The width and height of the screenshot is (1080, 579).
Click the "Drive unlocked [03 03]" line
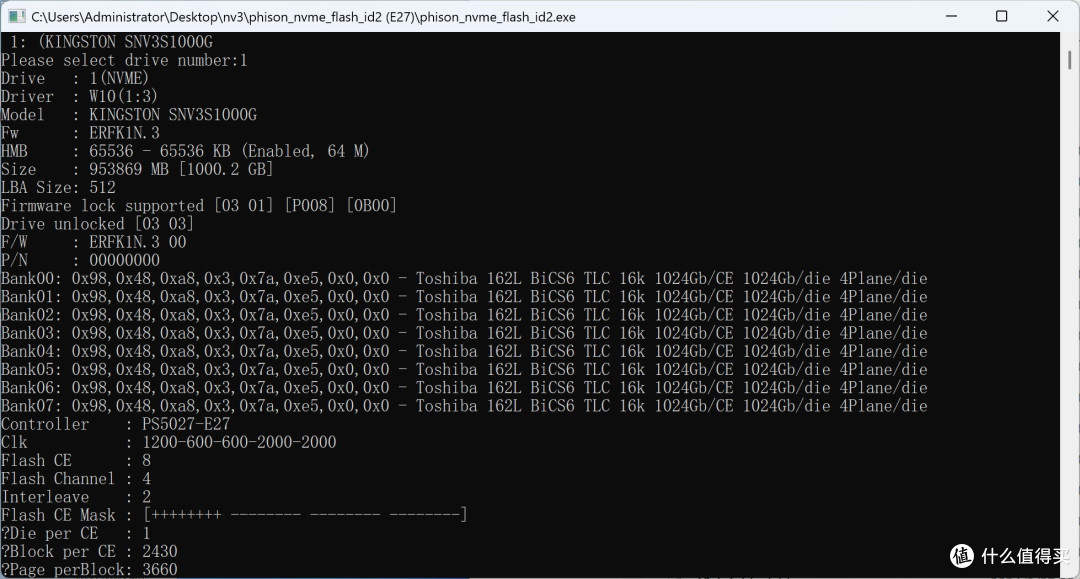(x=97, y=224)
